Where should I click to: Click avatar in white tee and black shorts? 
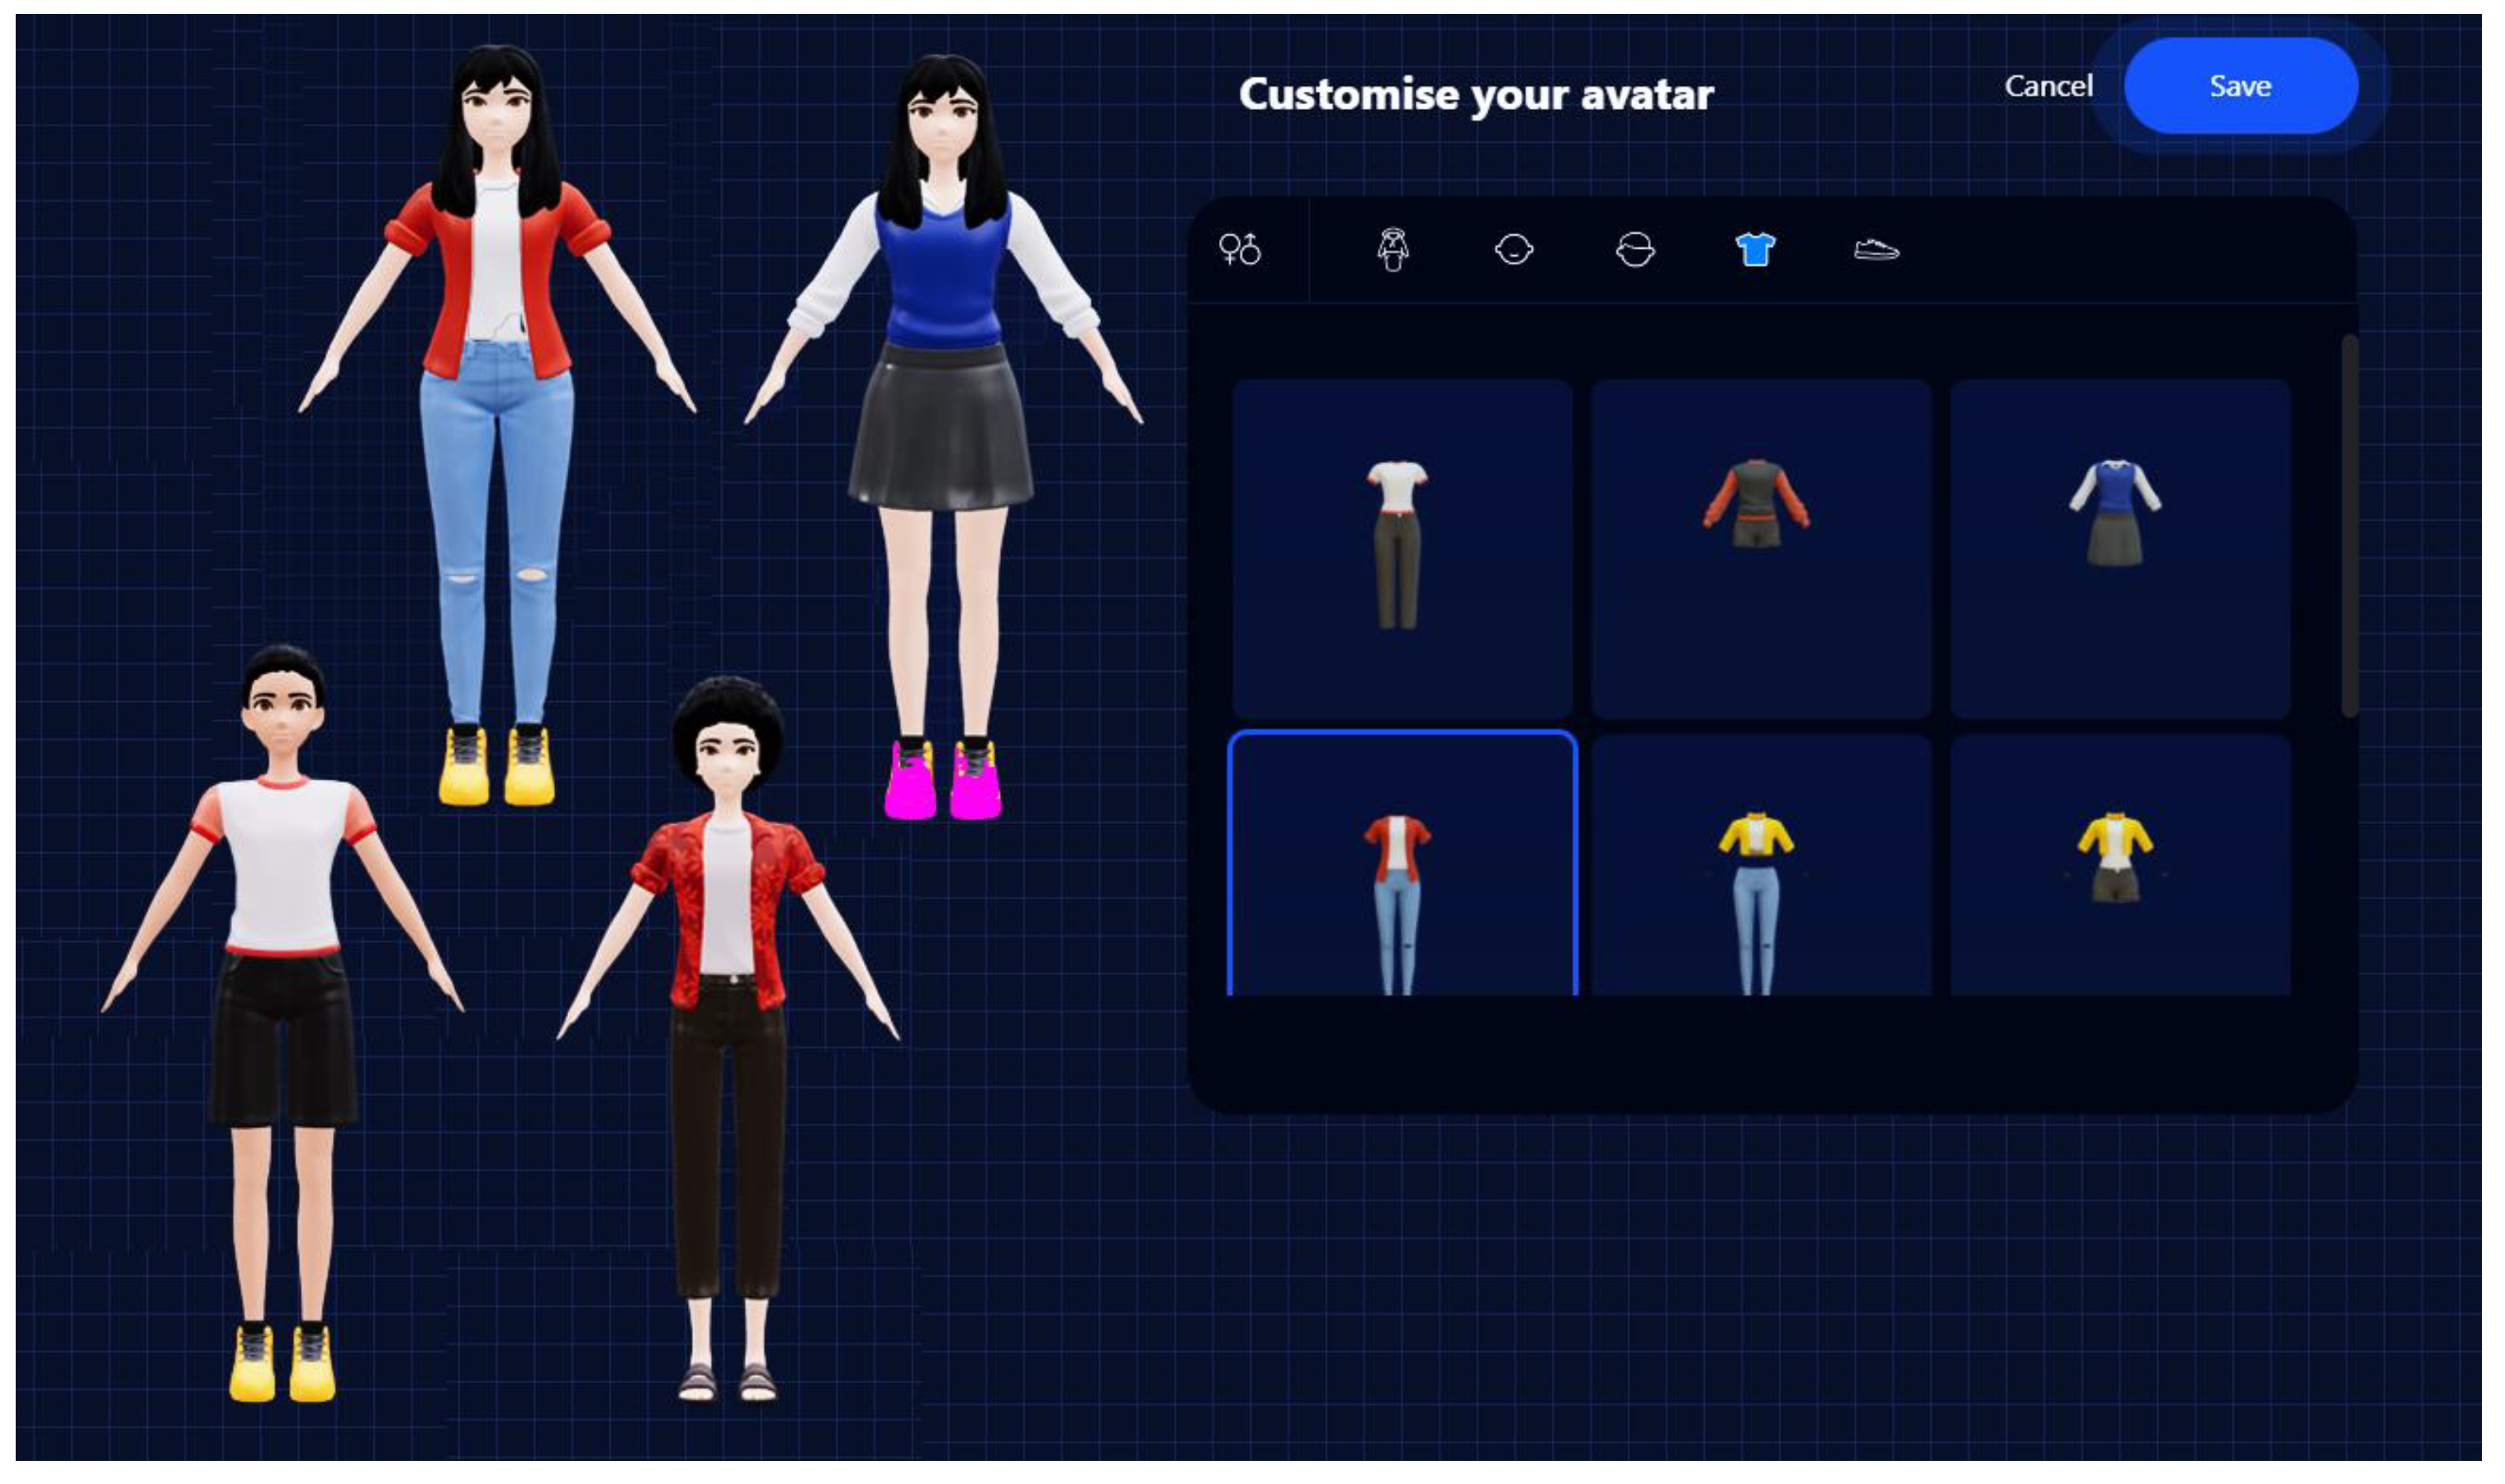(283, 1023)
